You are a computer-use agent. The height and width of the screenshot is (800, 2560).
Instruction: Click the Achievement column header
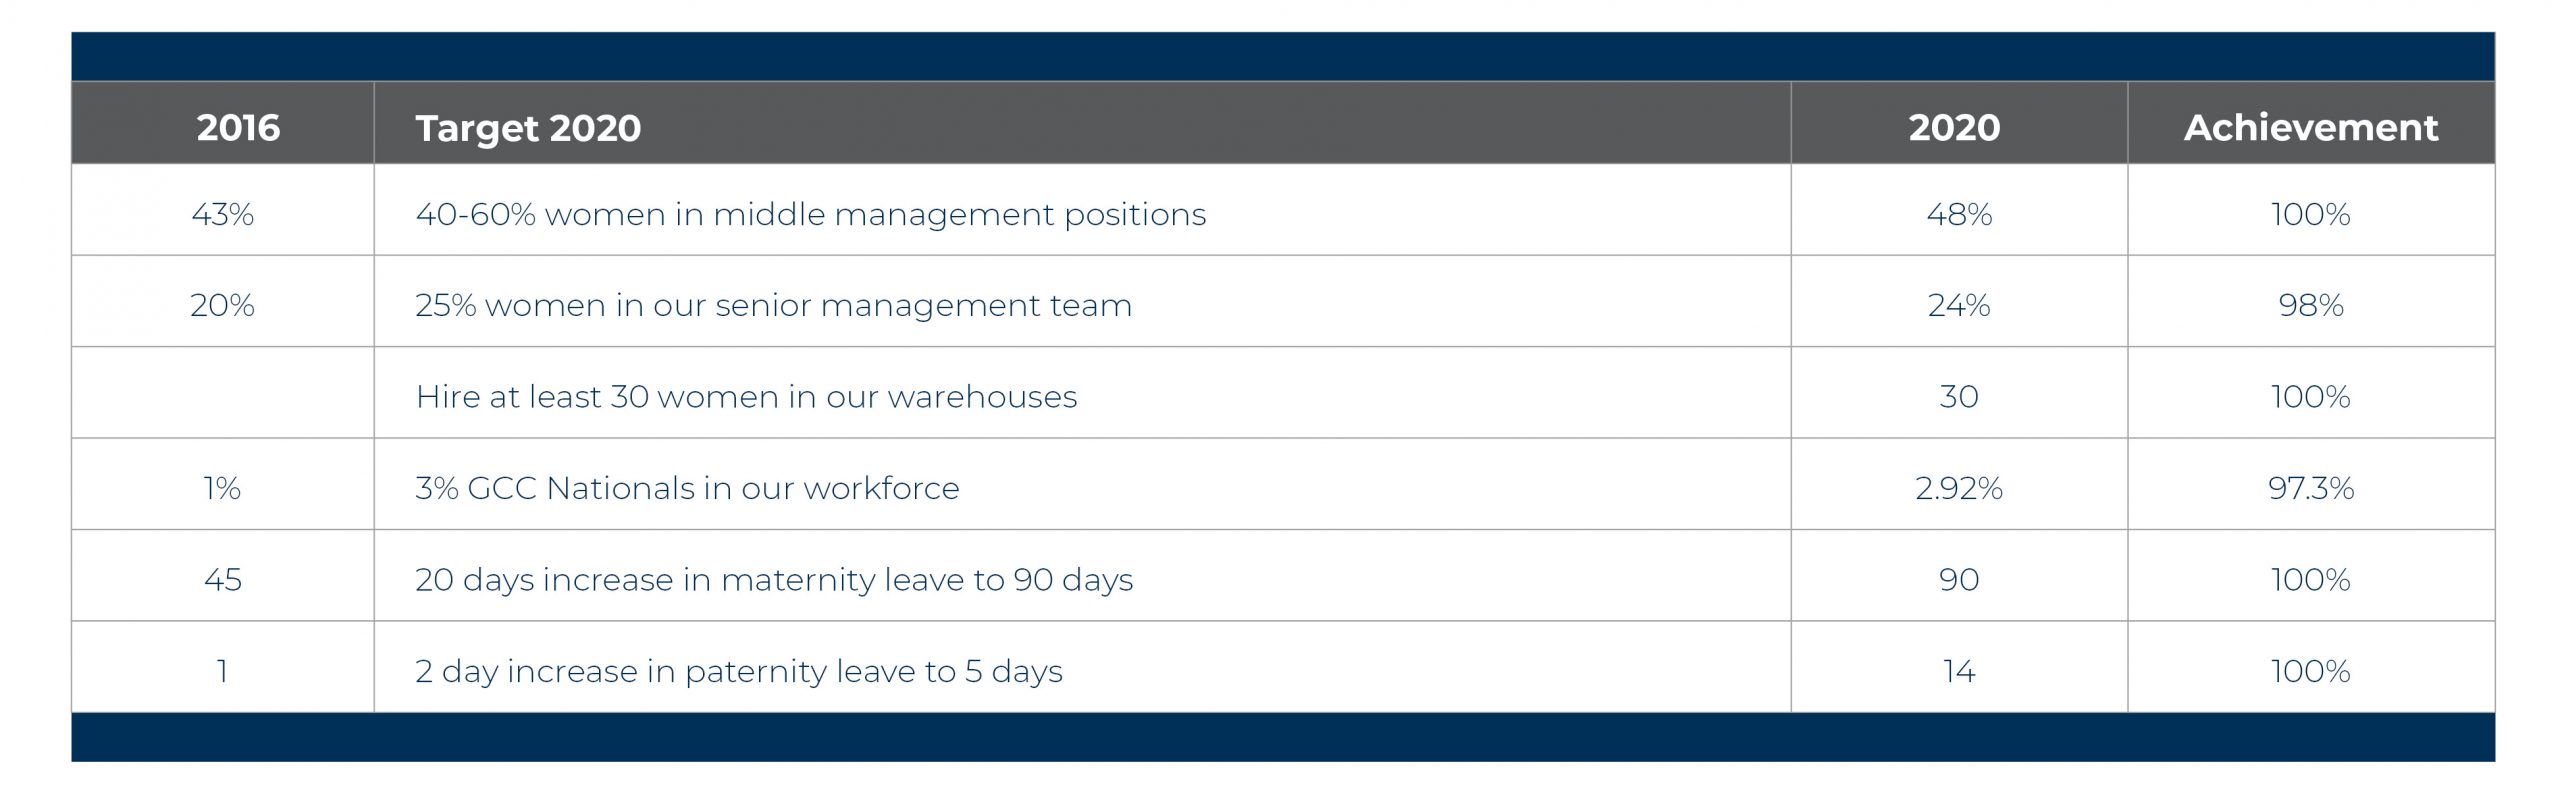(x=2310, y=127)
